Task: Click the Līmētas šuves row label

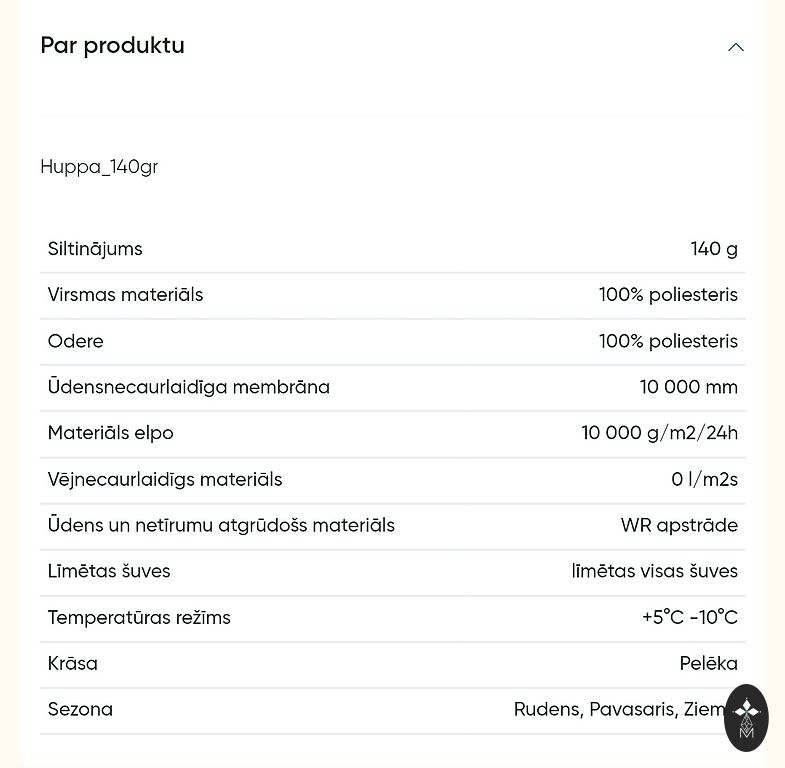Action: point(109,571)
